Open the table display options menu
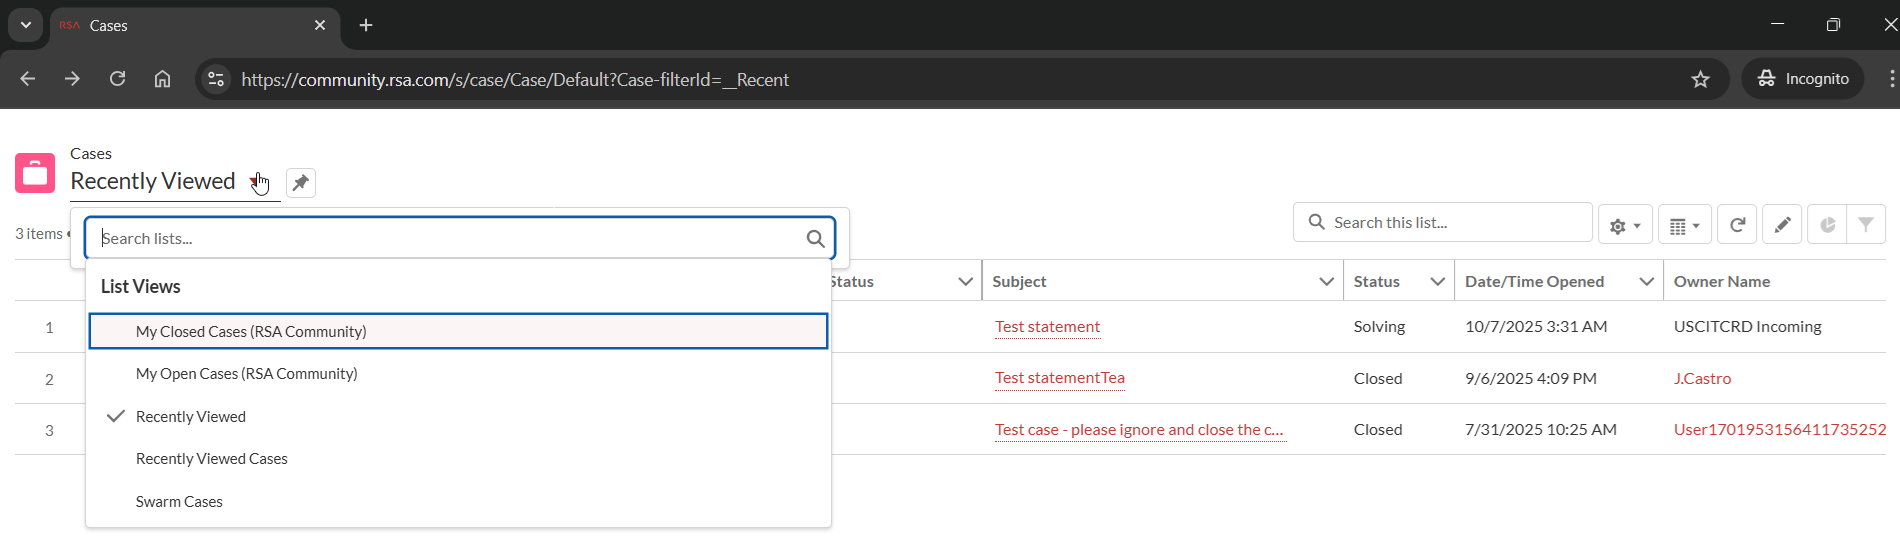This screenshot has height=539, width=1900. tap(1684, 225)
